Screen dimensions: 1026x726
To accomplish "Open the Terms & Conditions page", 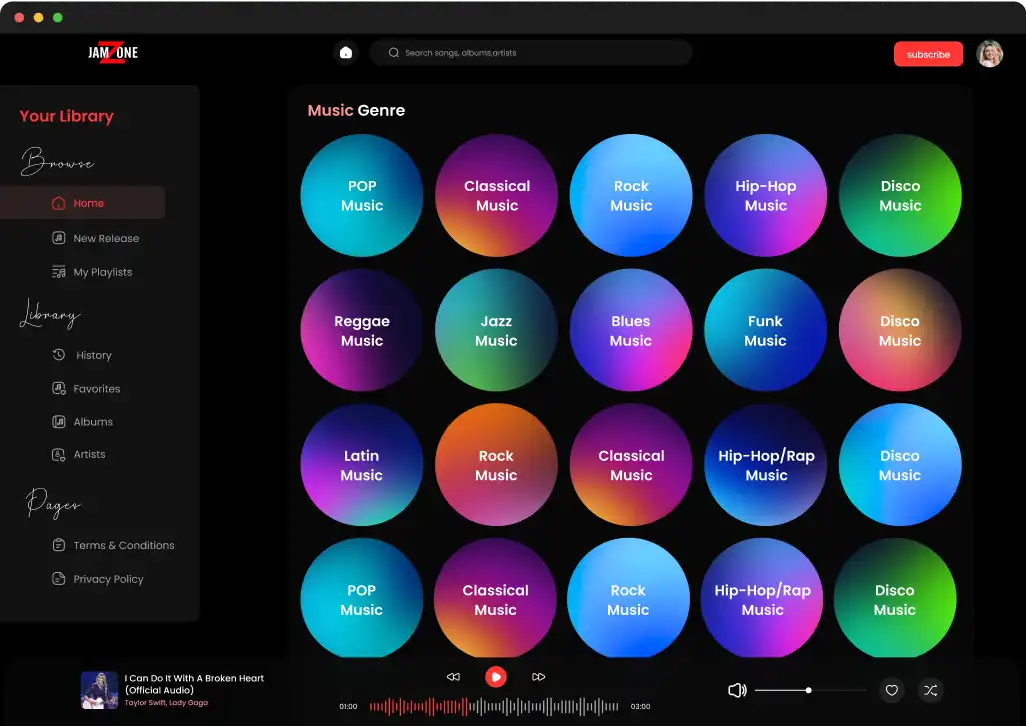I will coord(113,545).
